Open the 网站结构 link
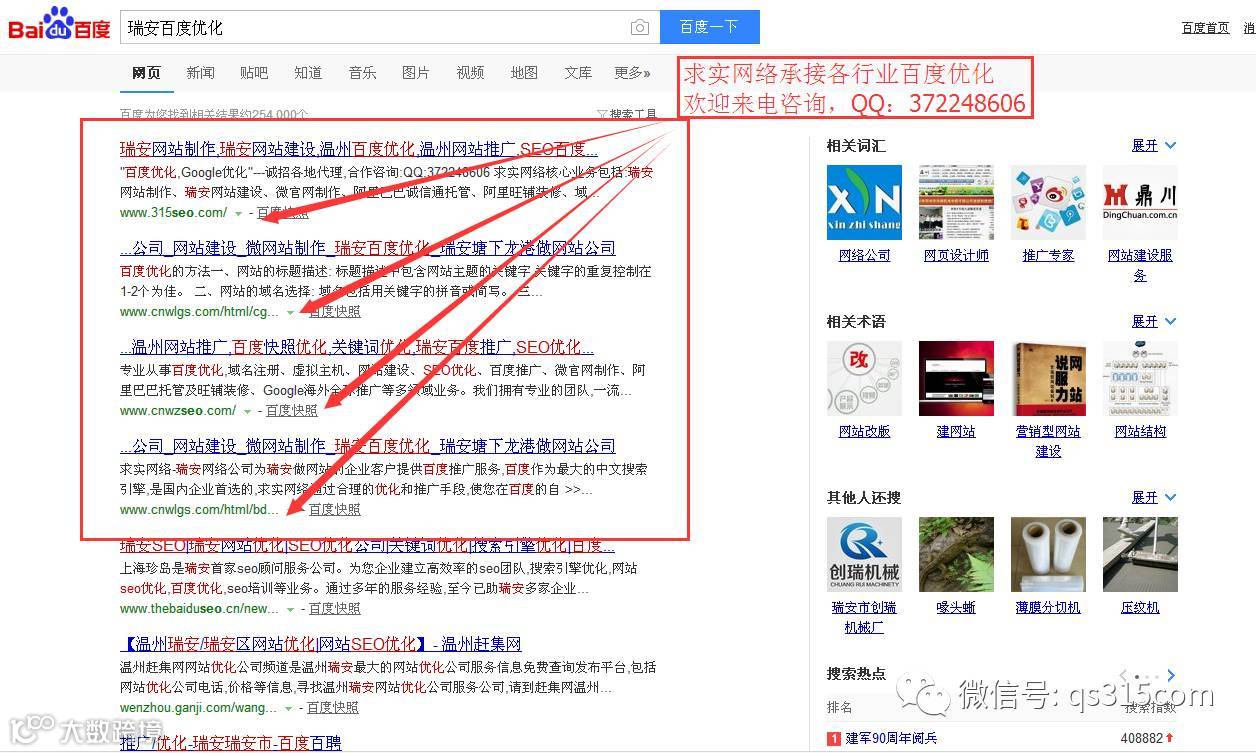1256x753 pixels. (x=1140, y=432)
